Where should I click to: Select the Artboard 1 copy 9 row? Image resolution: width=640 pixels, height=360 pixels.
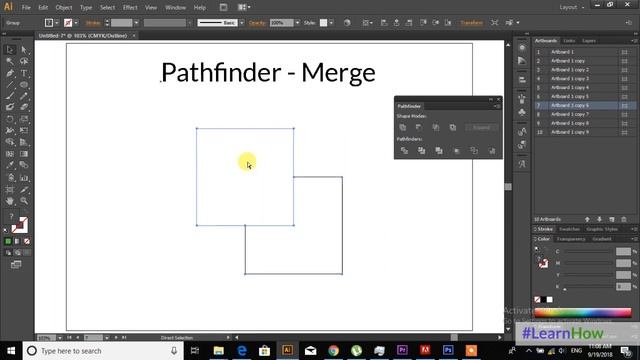(x=585, y=132)
